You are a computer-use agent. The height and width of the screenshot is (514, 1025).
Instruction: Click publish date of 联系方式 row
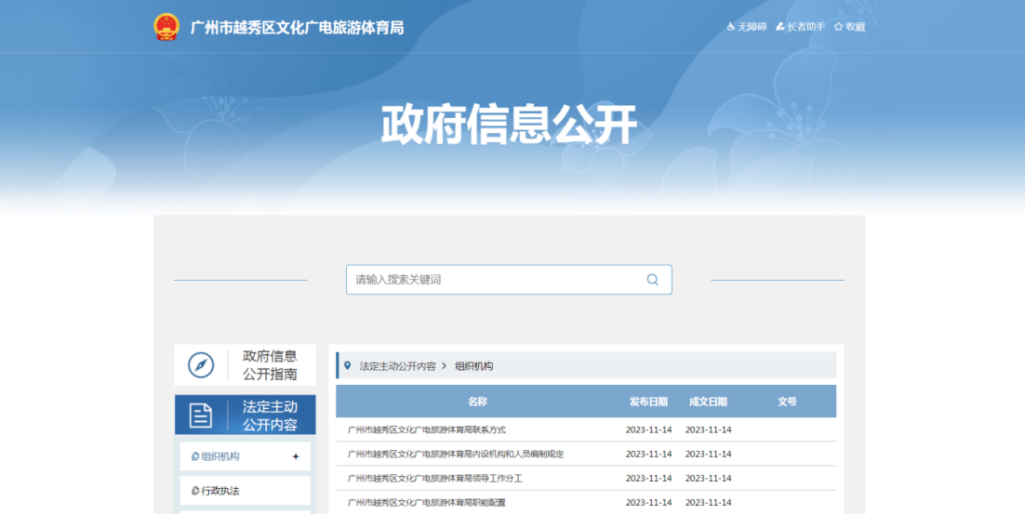coord(648,430)
